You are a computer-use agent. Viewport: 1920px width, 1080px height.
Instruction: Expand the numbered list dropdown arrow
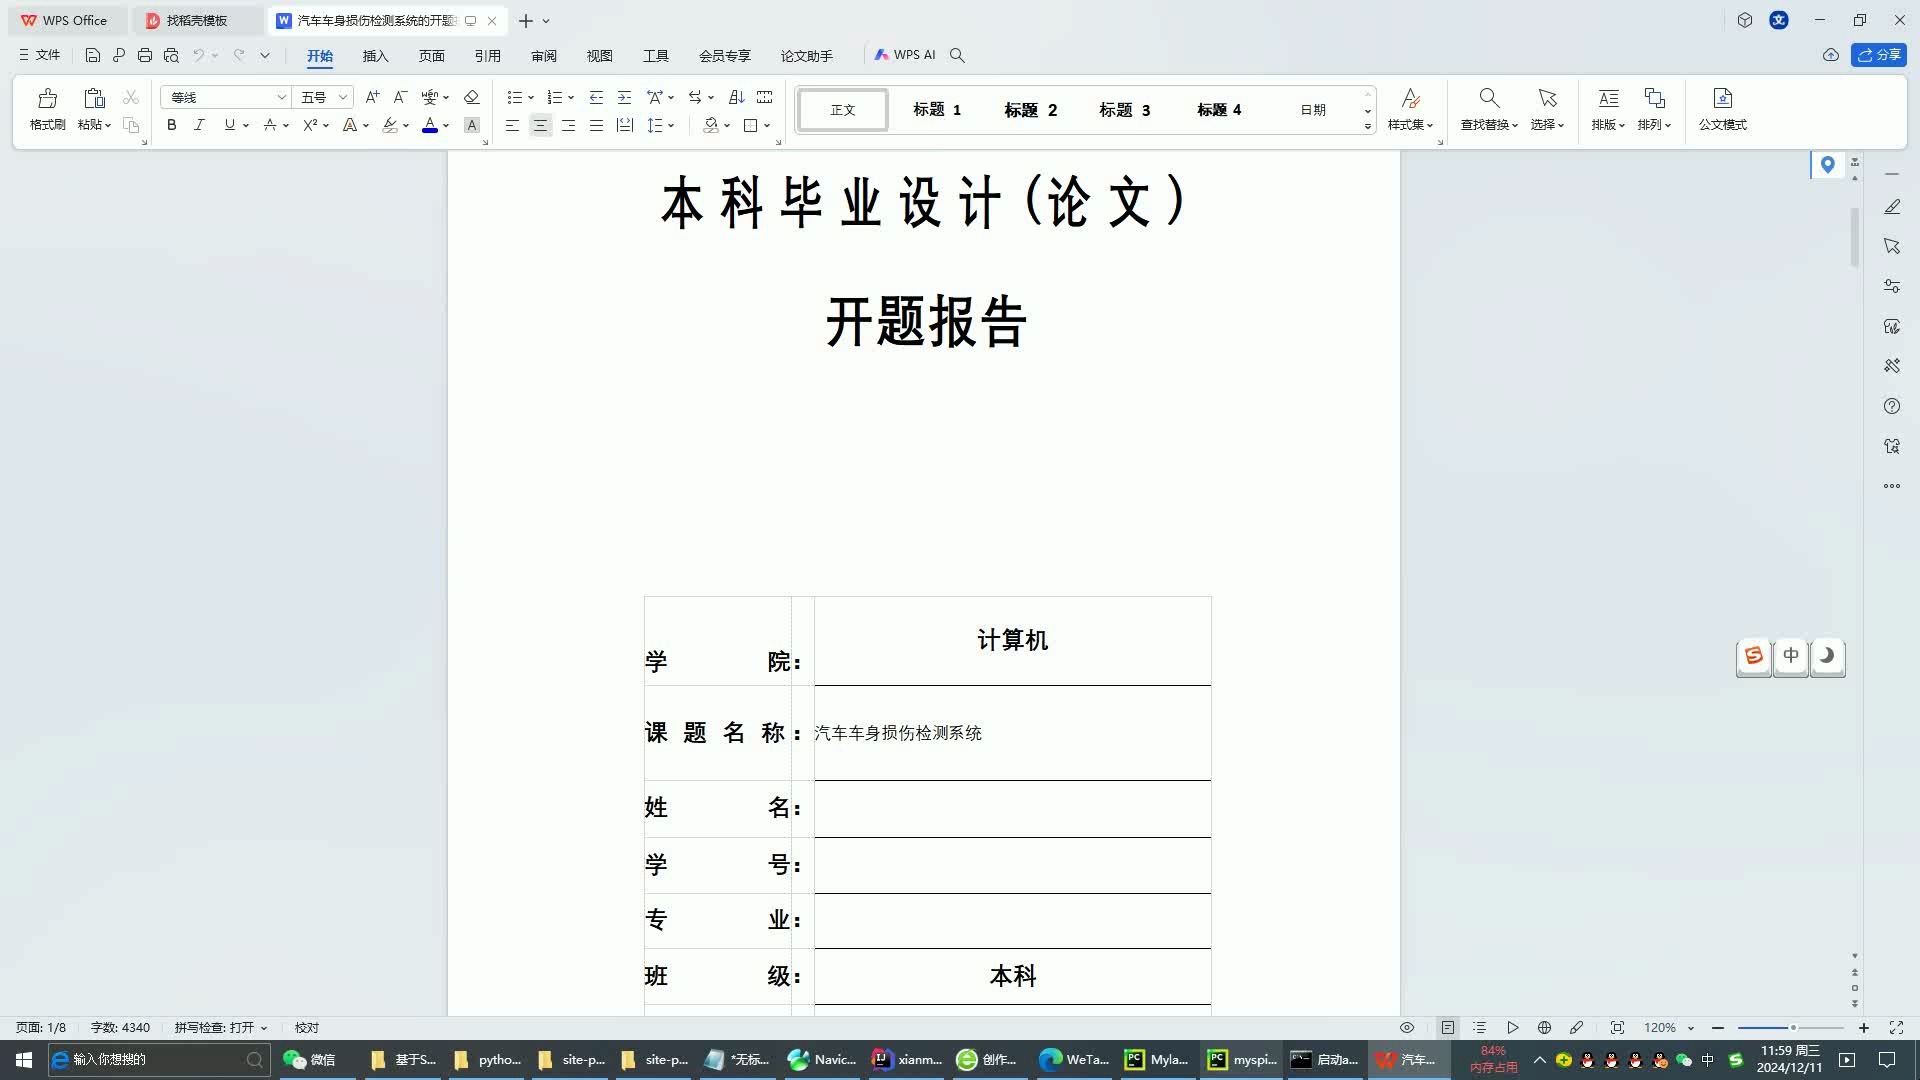click(x=571, y=98)
